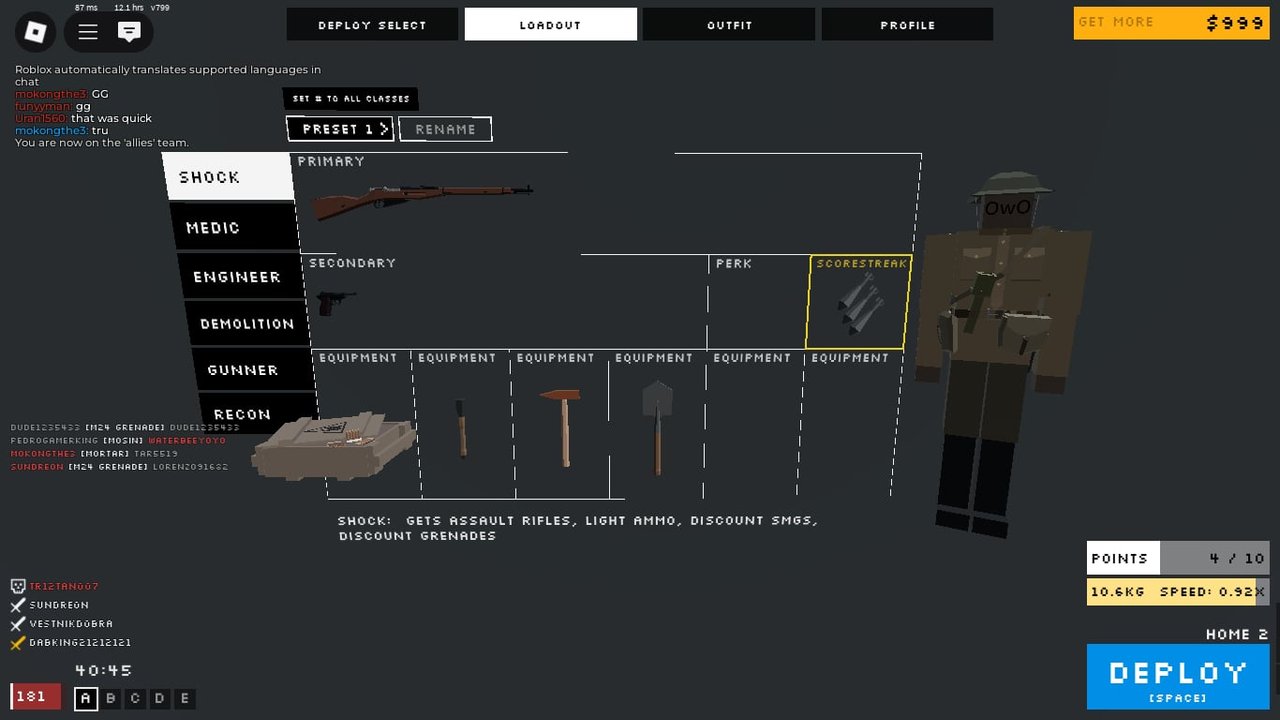1280x720 pixels.
Task: Click the Get More currency button
Action: pyautogui.click(x=1171, y=23)
